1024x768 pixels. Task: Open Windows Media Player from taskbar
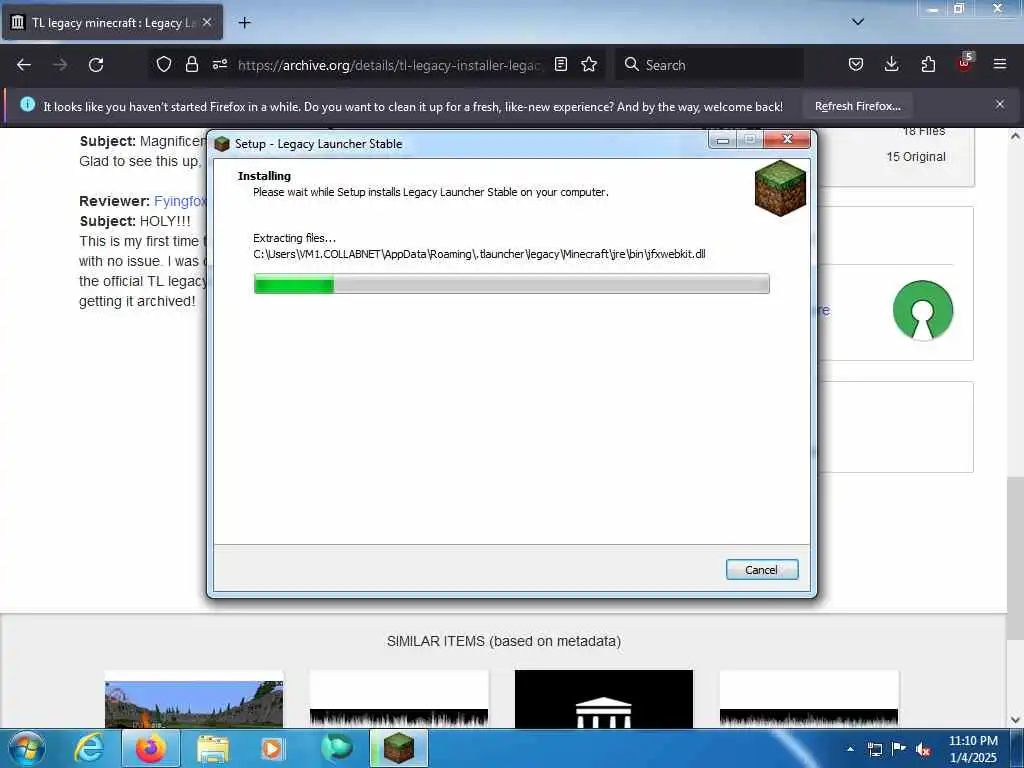[x=272, y=748]
